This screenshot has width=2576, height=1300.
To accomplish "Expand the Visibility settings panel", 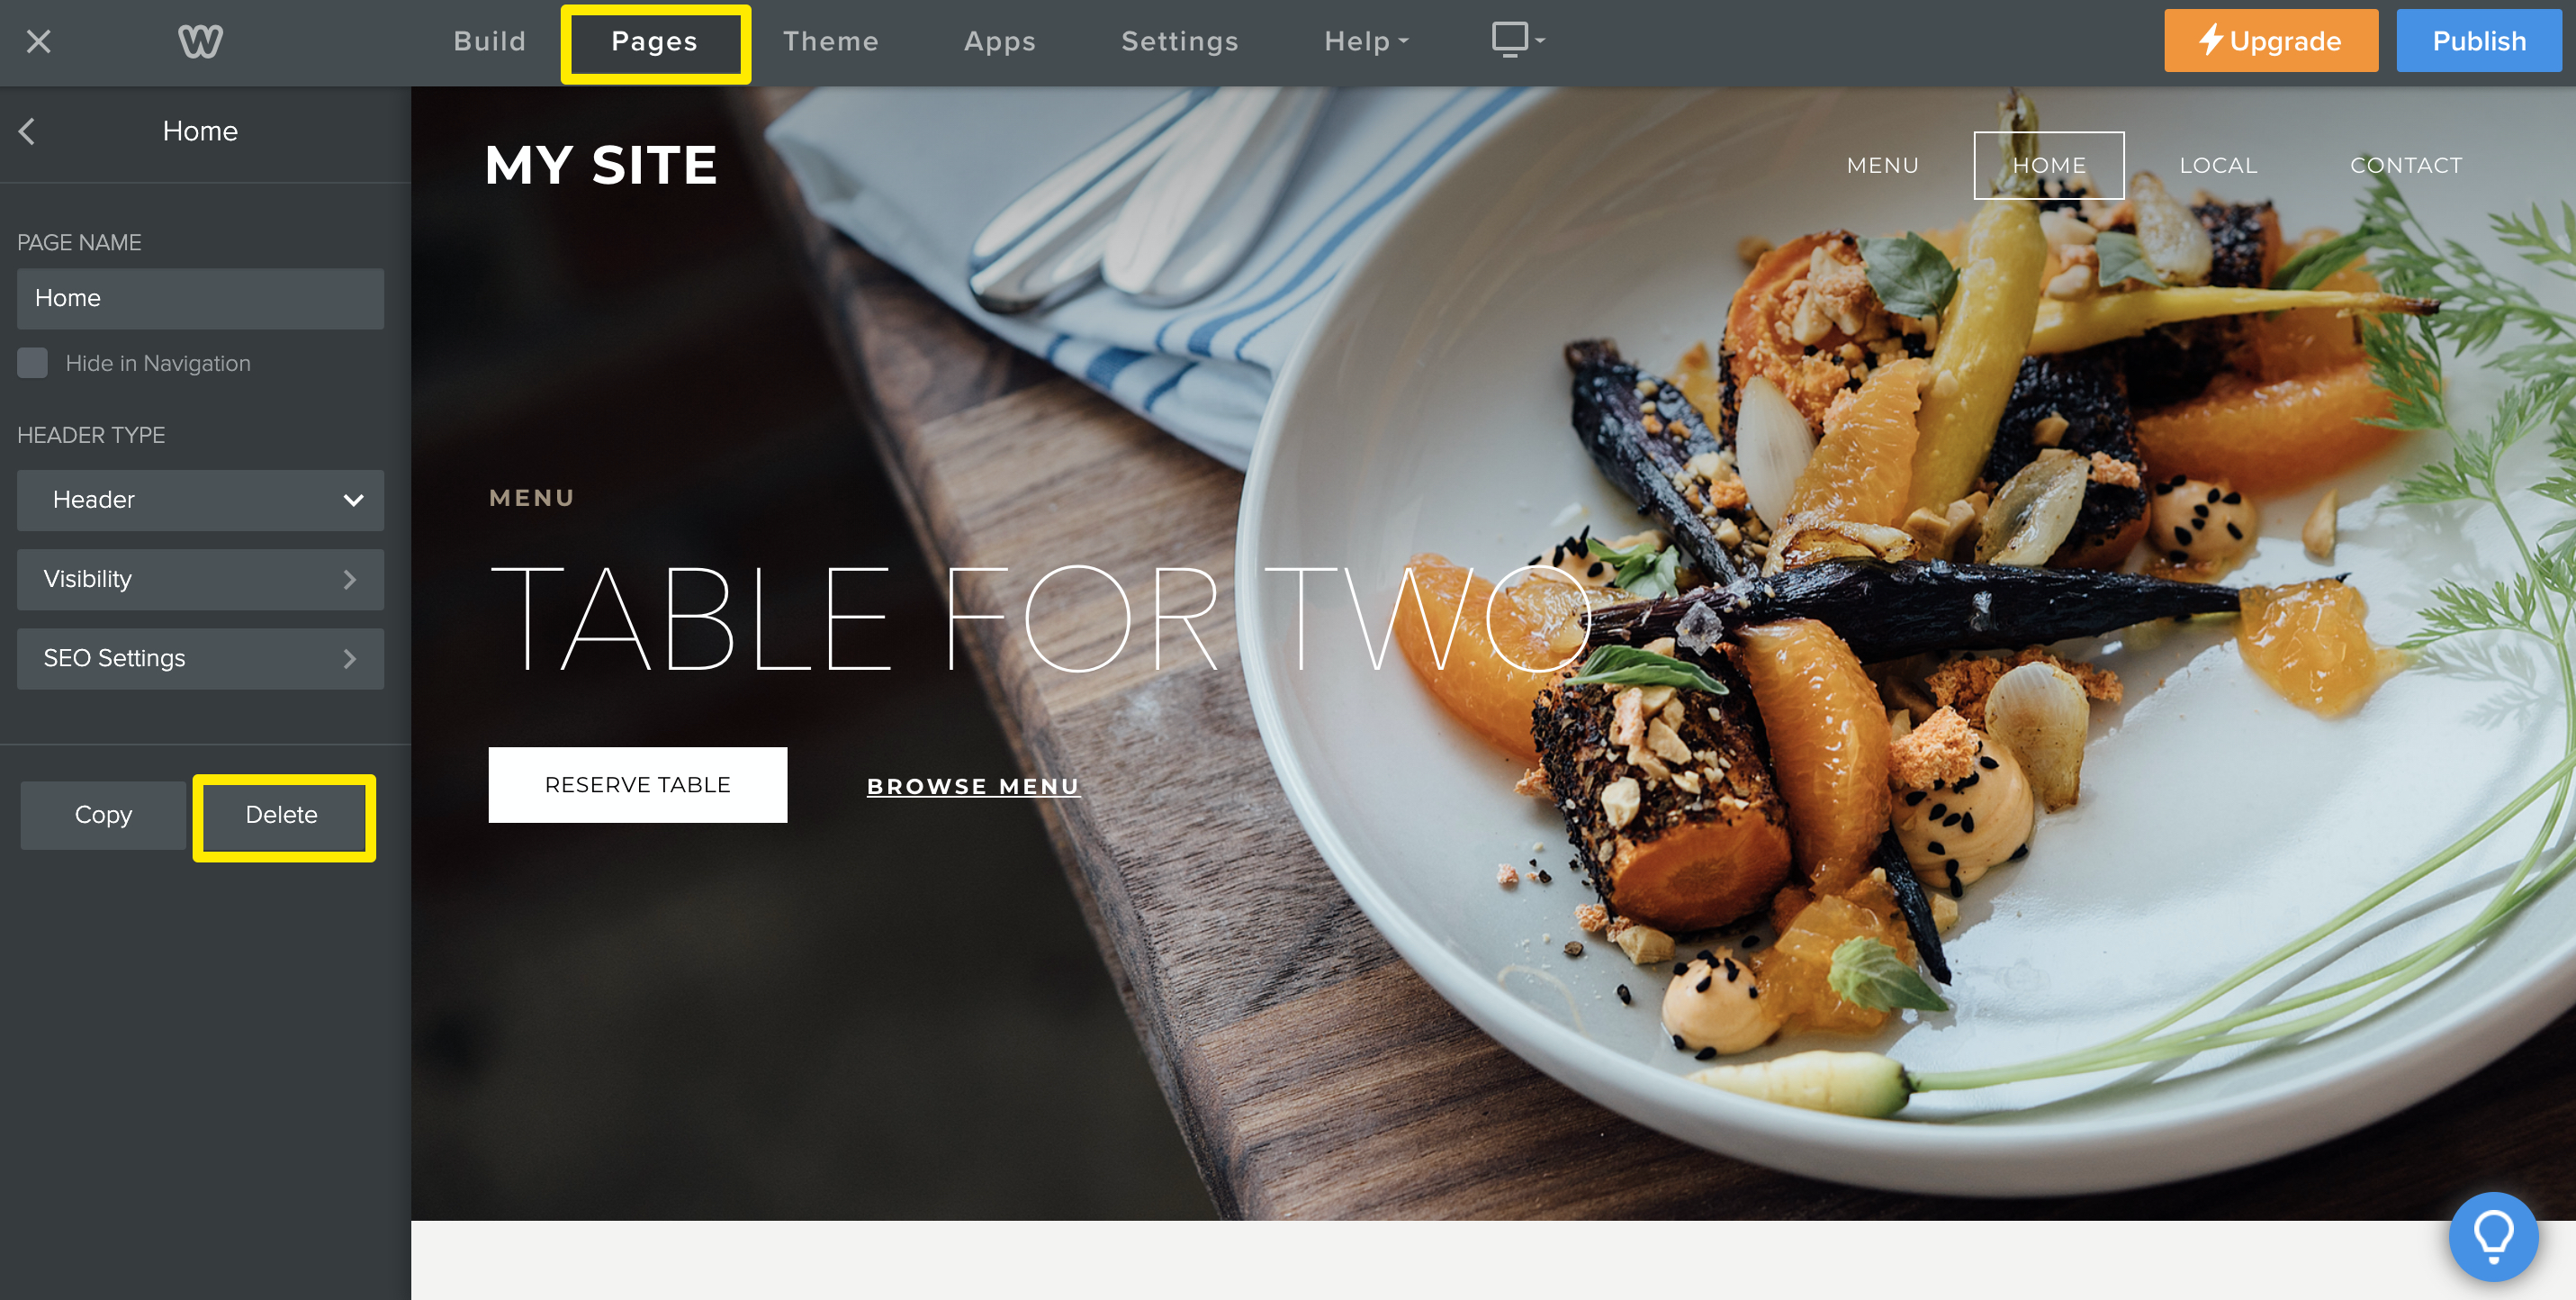I will (x=199, y=577).
